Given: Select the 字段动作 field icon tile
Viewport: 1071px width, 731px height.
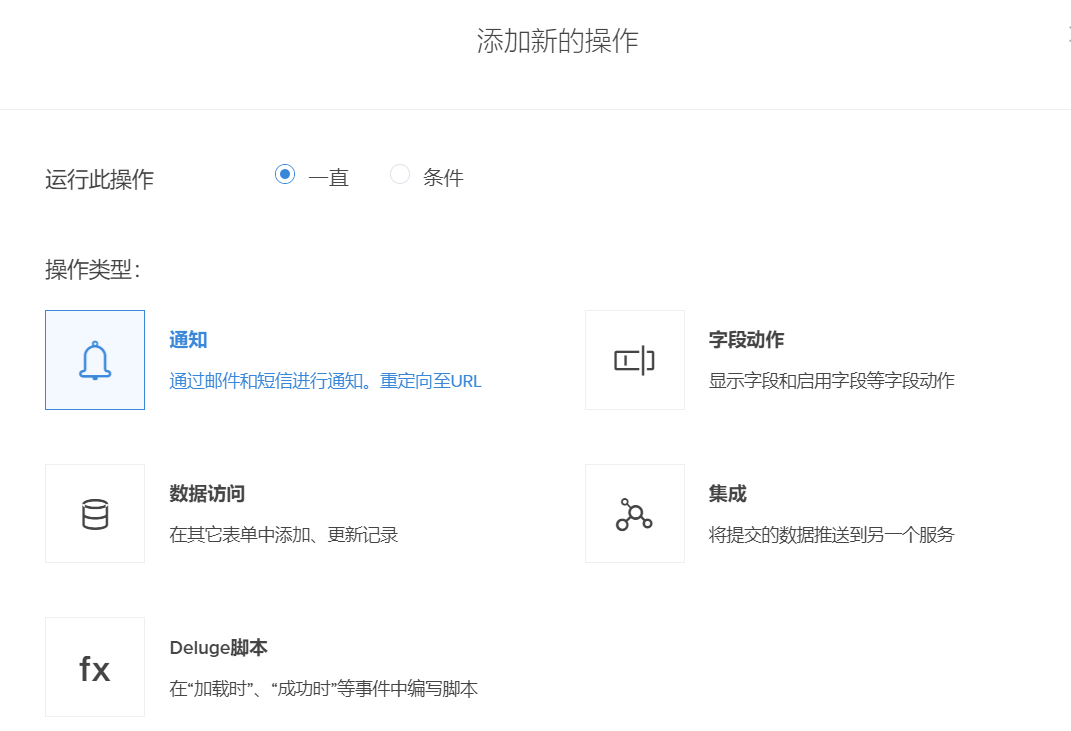Looking at the screenshot, I should (x=634, y=360).
